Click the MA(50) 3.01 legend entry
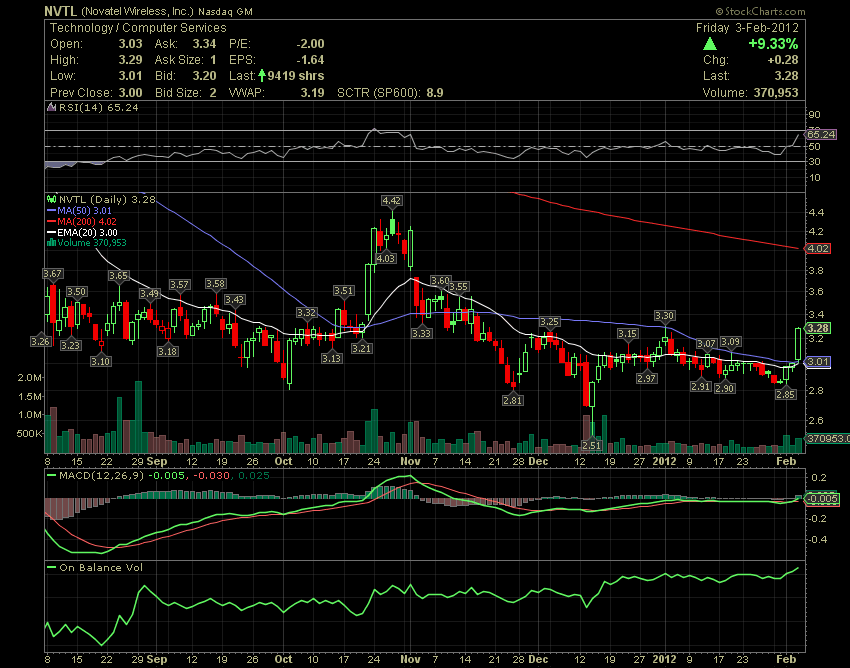The height and width of the screenshot is (668, 850). [85, 210]
